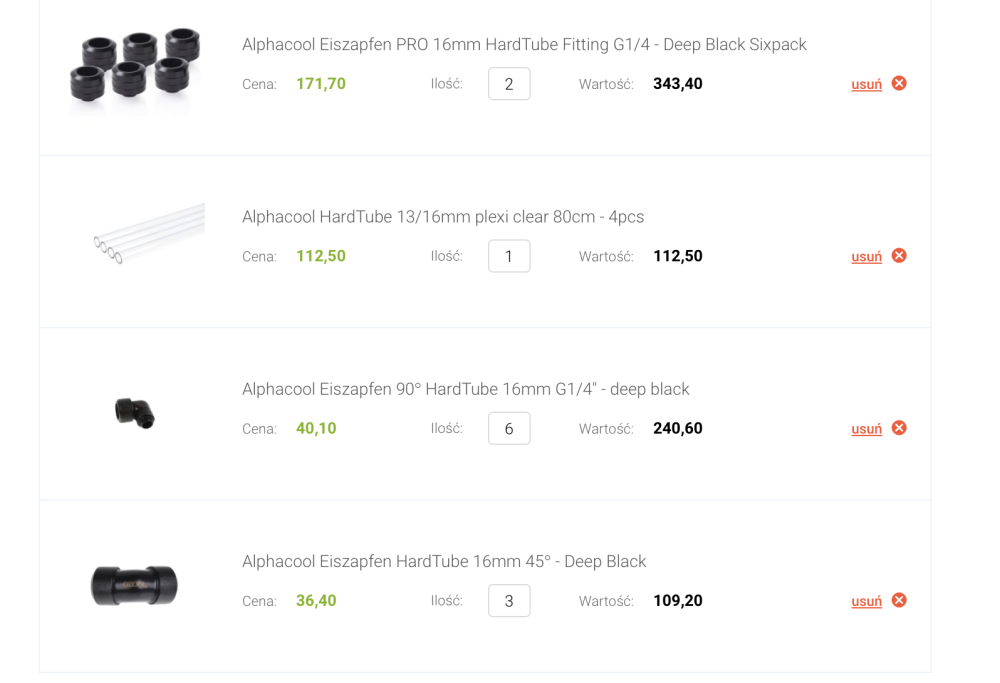The image size is (1000, 683).
Task: Click red remove icon for Eiszapfen PRO Sixpack
Action: (x=899, y=83)
